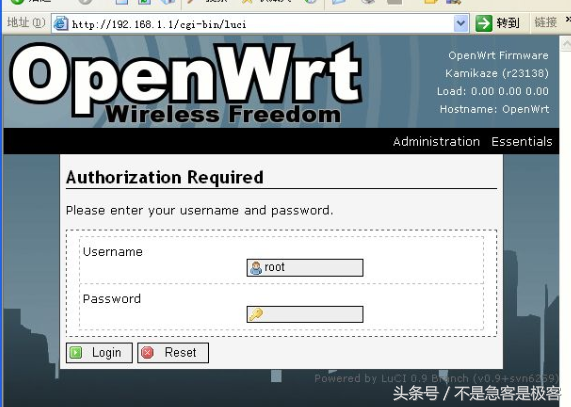Click the 'Authorization Required' heading

point(165,178)
